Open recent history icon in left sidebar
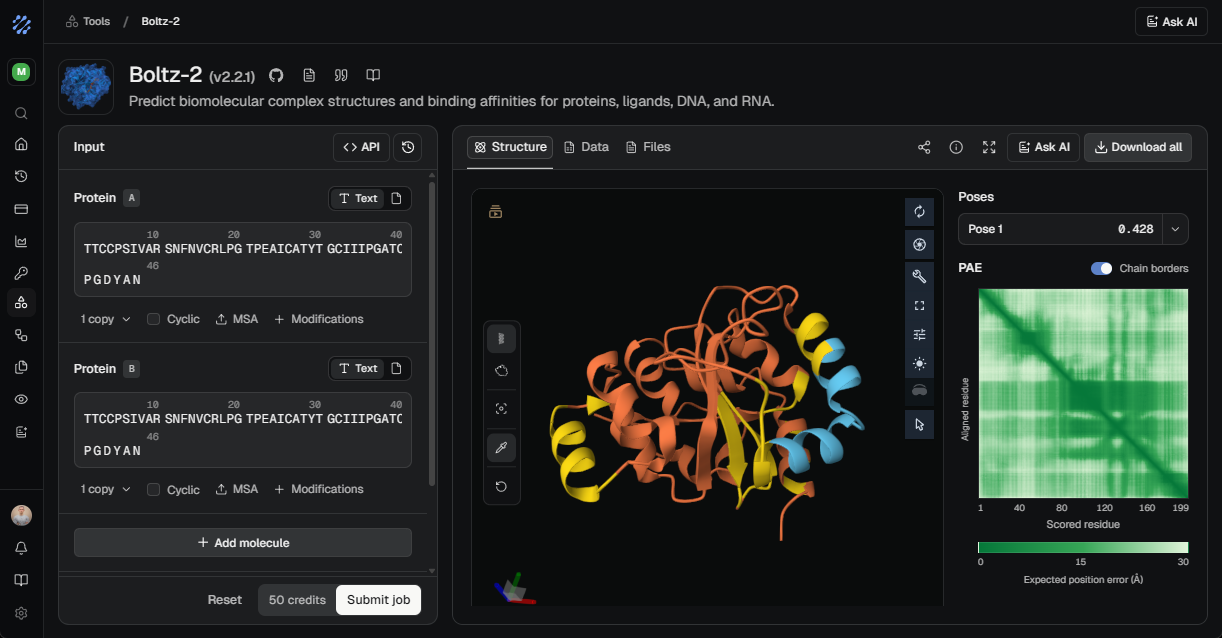Image resolution: width=1222 pixels, height=638 pixels. pos(21,176)
